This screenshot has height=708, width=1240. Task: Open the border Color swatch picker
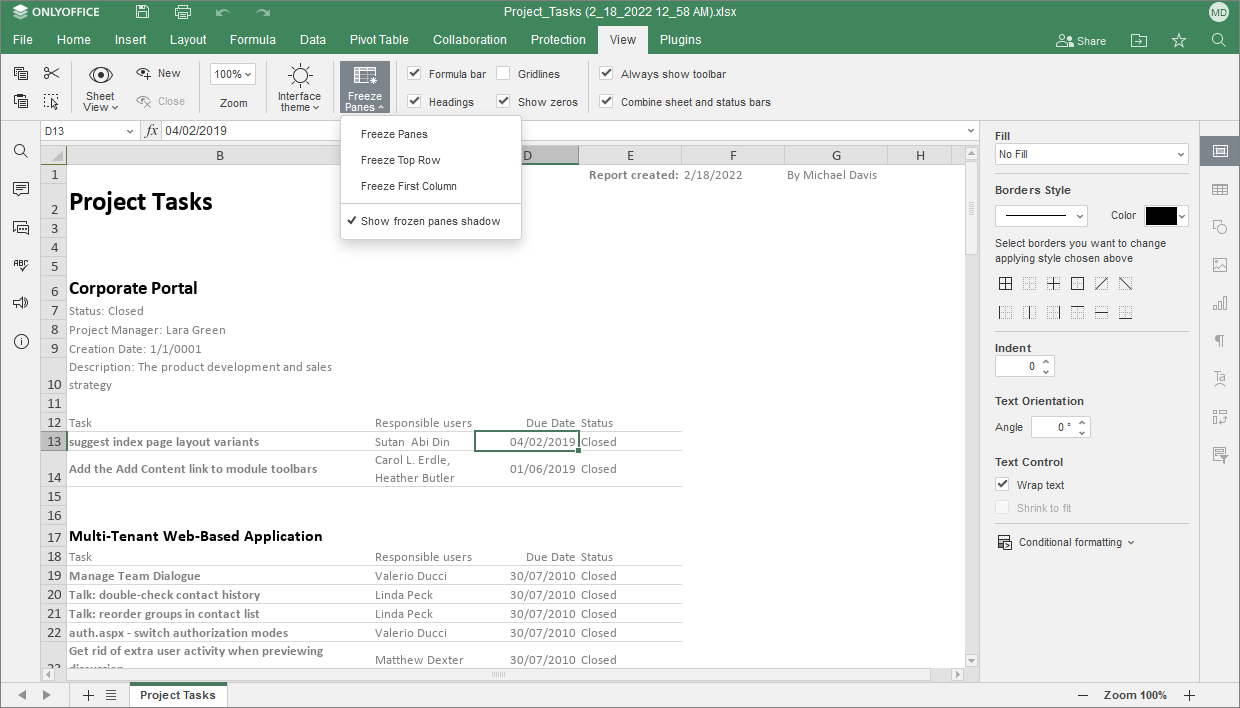click(x=1165, y=215)
